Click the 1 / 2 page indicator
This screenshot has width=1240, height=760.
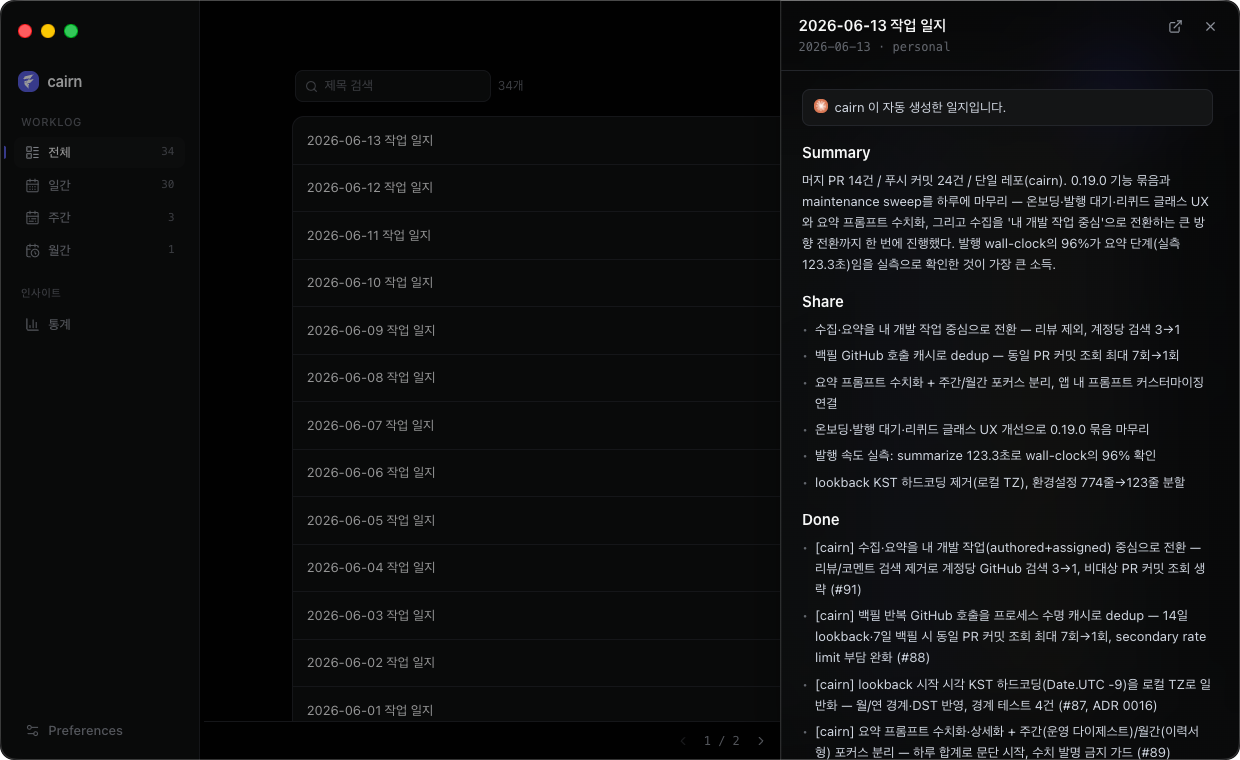tap(722, 741)
